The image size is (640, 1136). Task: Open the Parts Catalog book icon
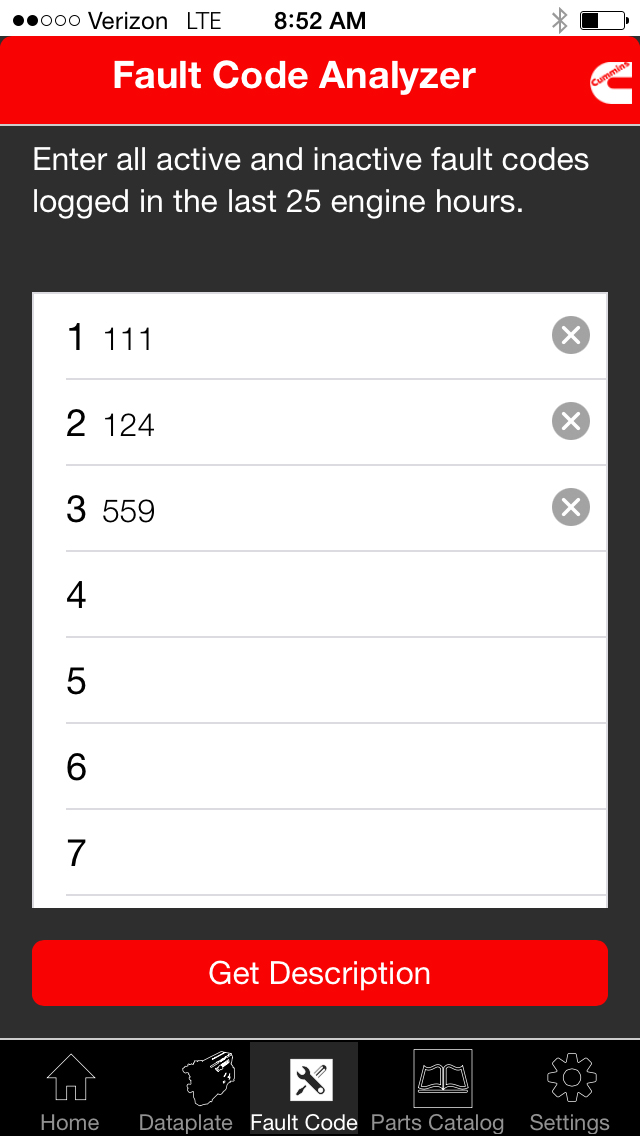[x=438, y=1080]
